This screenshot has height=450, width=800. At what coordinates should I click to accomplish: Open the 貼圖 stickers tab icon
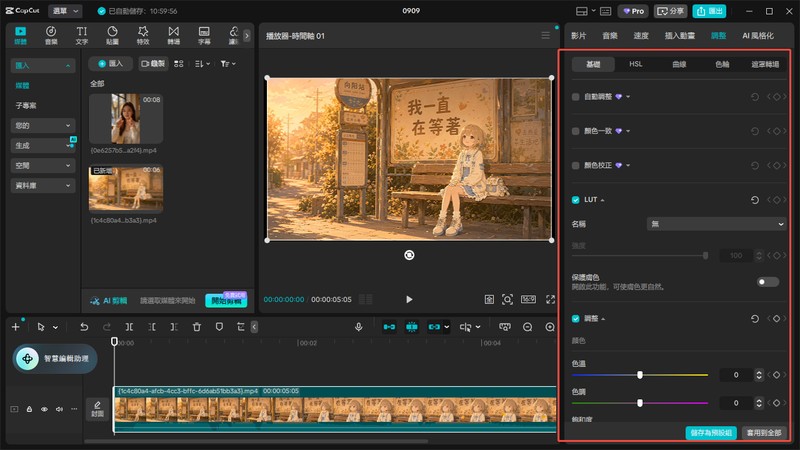click(x=112, y=35)
